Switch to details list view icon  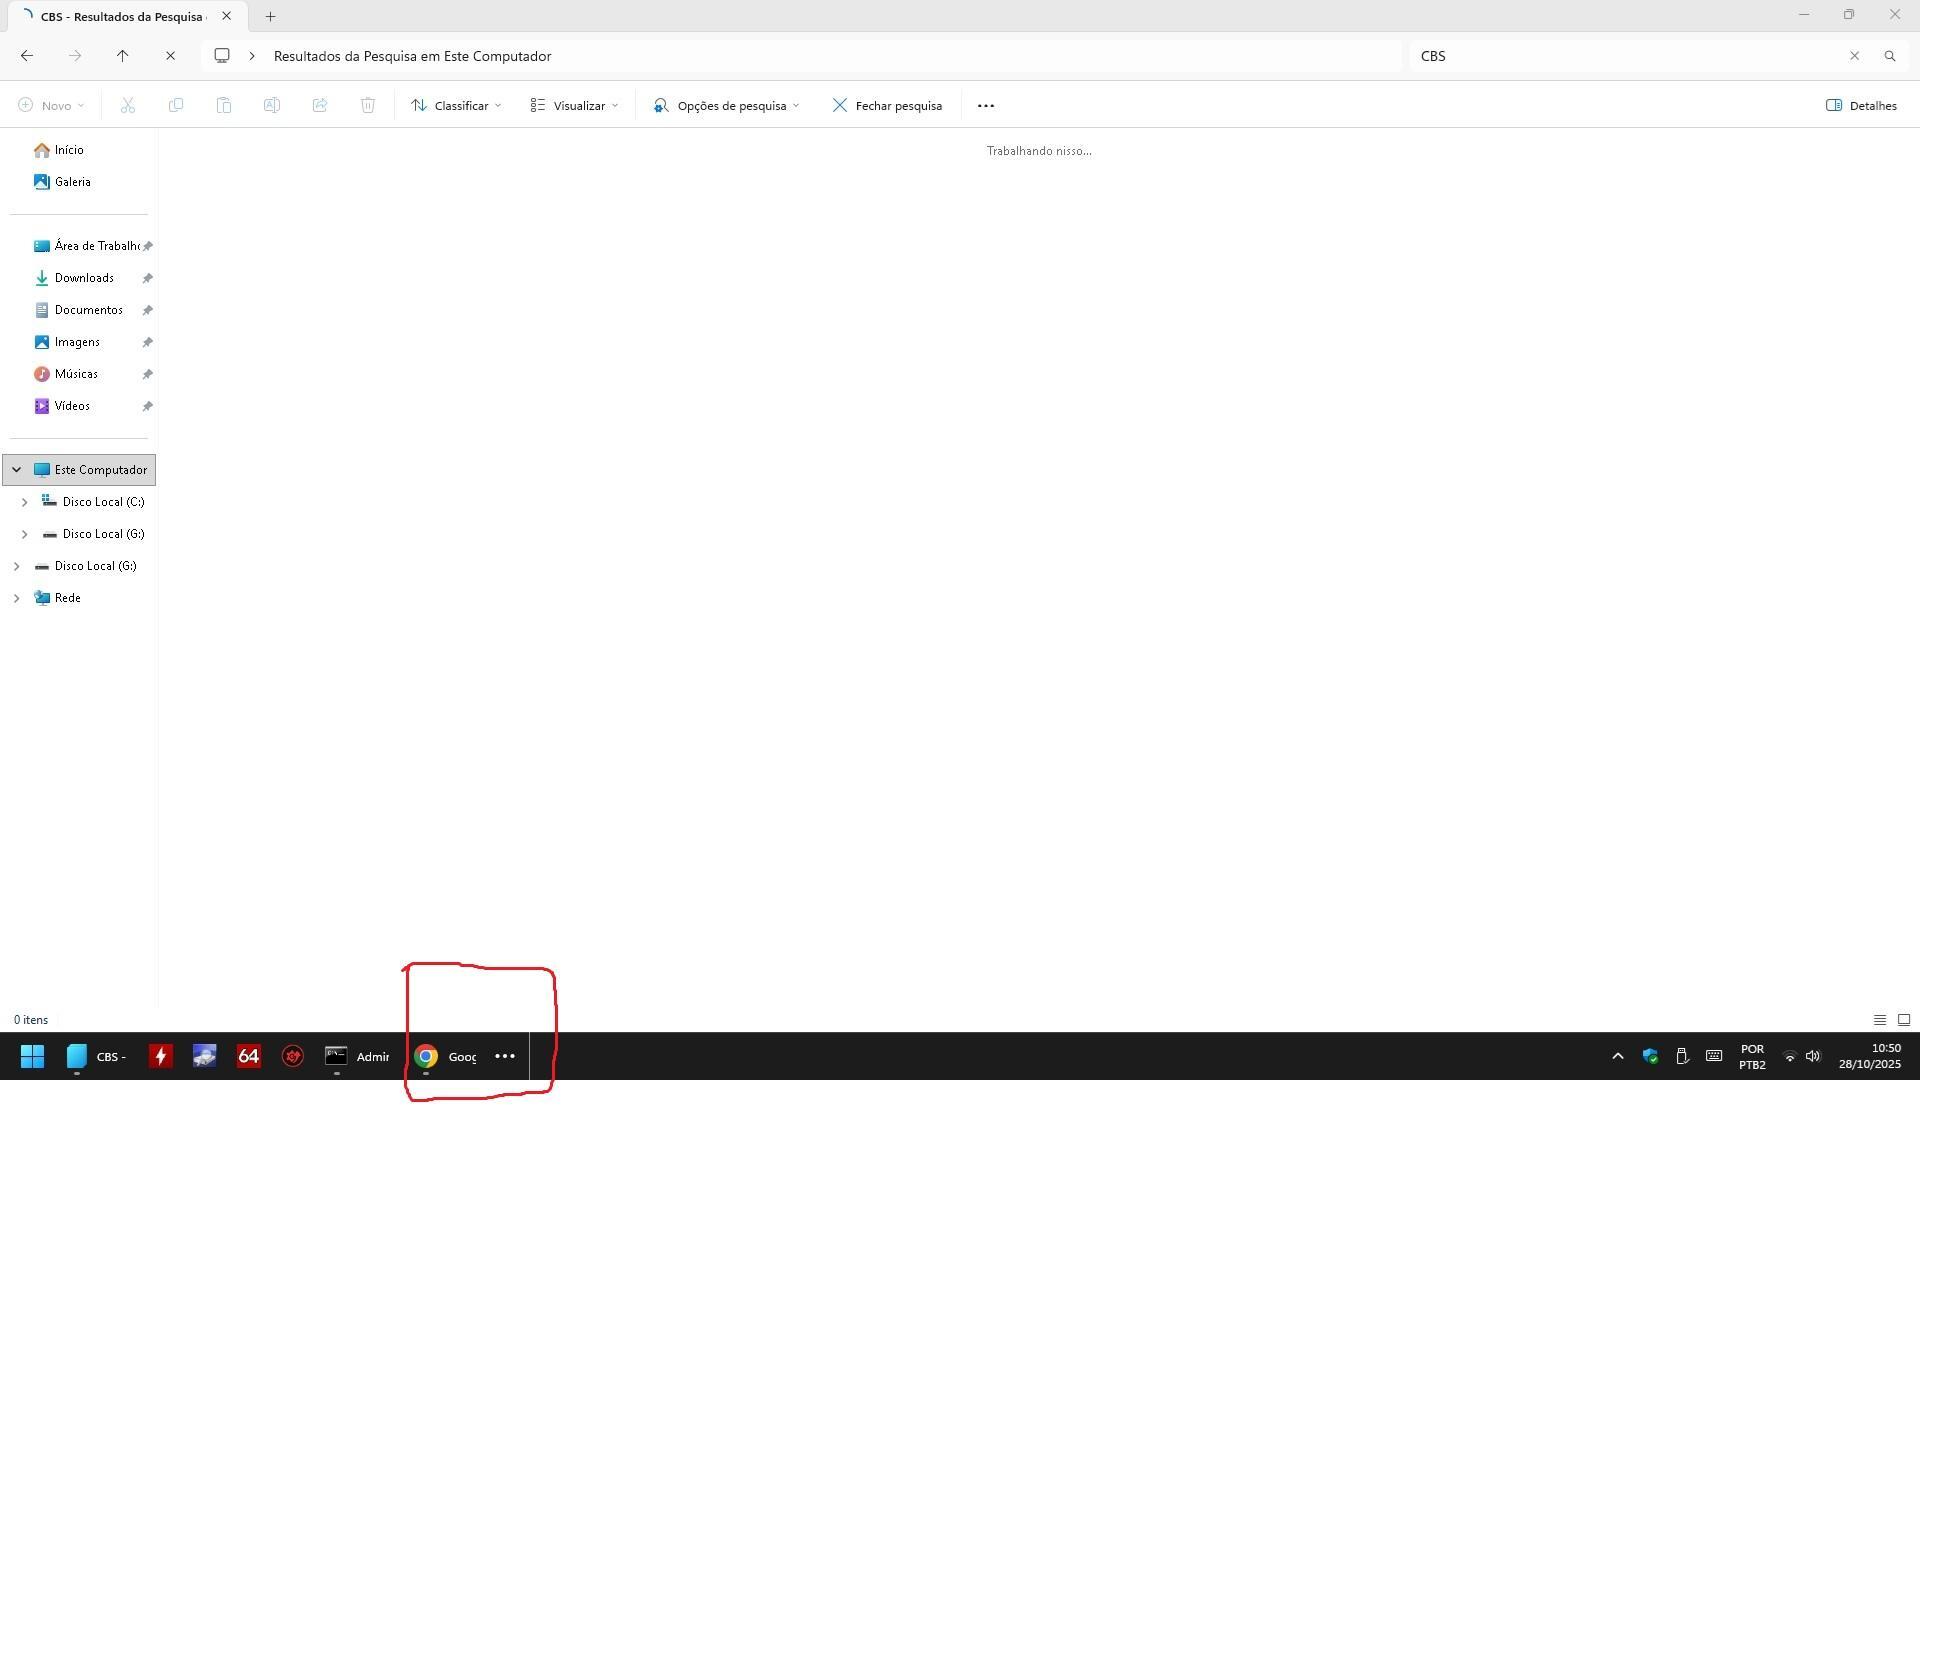pyautogui.click(x=1879, y=1020)
